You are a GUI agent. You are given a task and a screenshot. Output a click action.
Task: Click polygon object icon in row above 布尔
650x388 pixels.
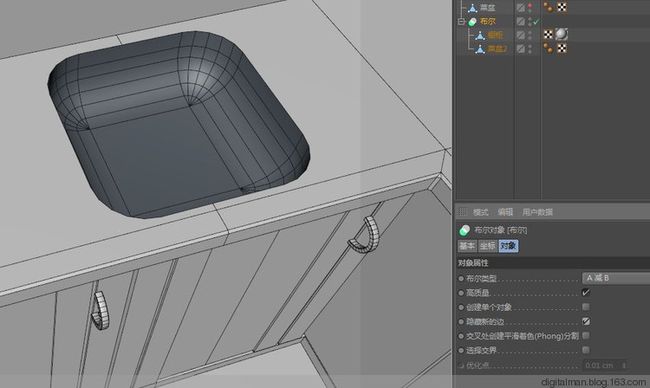473,7
